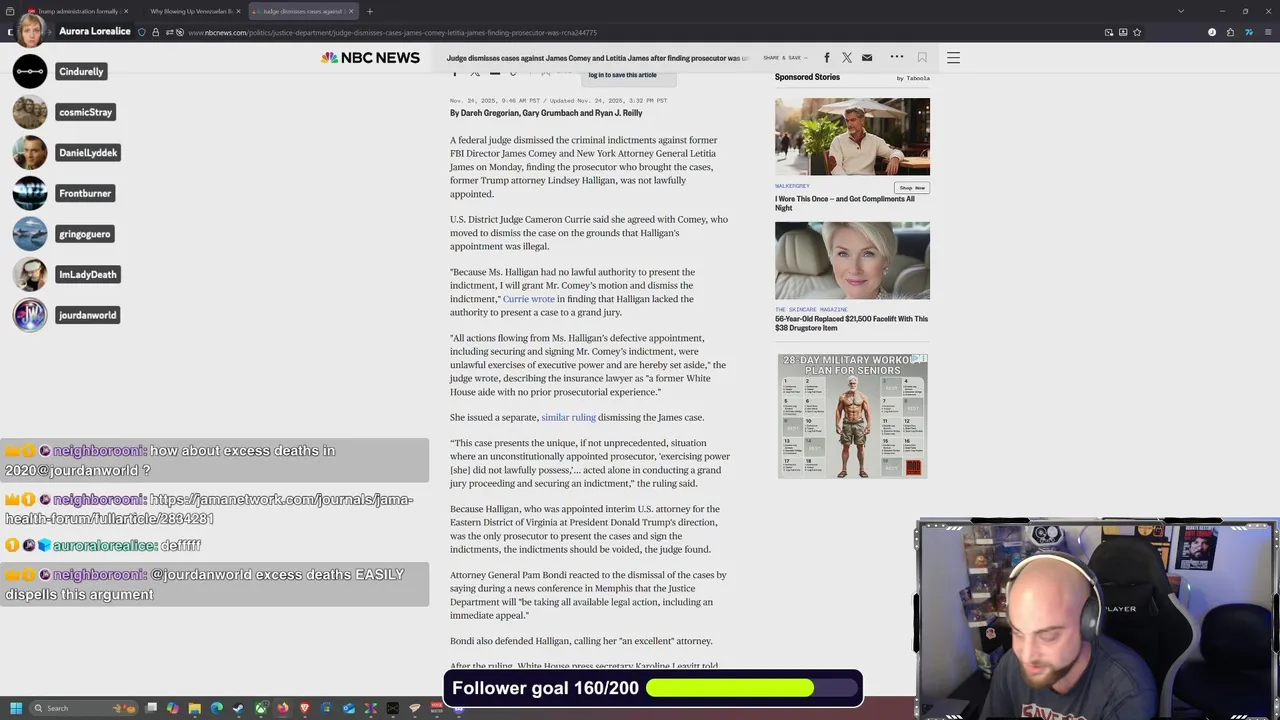Screen dimensions: 1280x720
Task: Open the tracking protection shield icon
Action: coord(141,32)
